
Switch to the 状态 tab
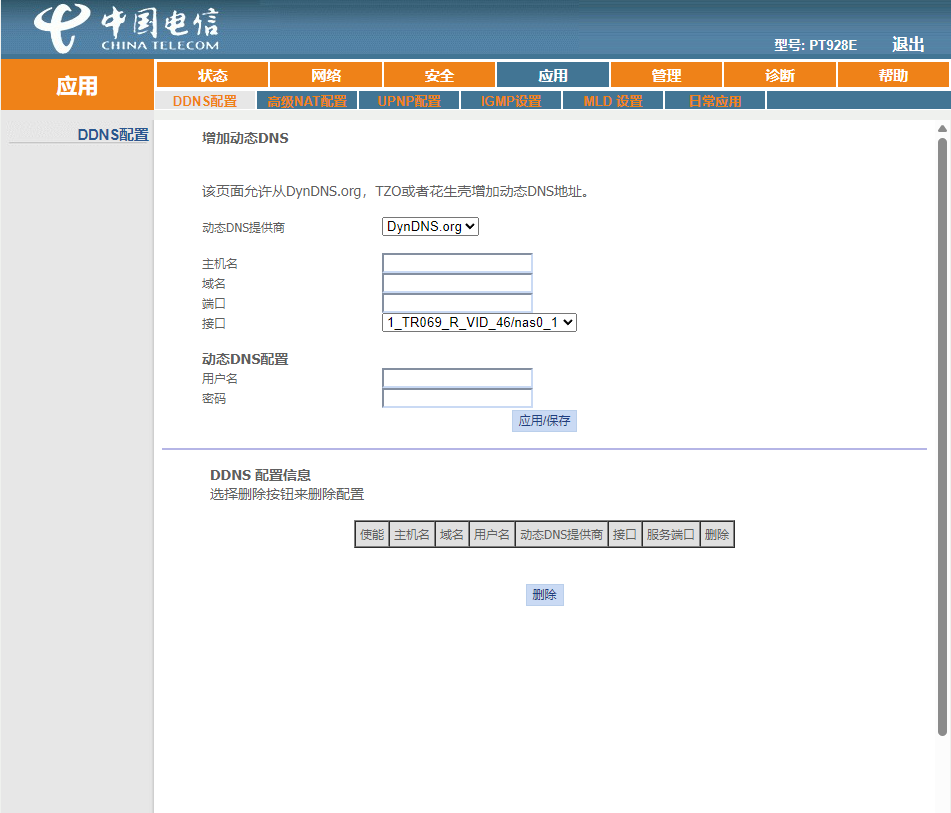tap(212, 74)
